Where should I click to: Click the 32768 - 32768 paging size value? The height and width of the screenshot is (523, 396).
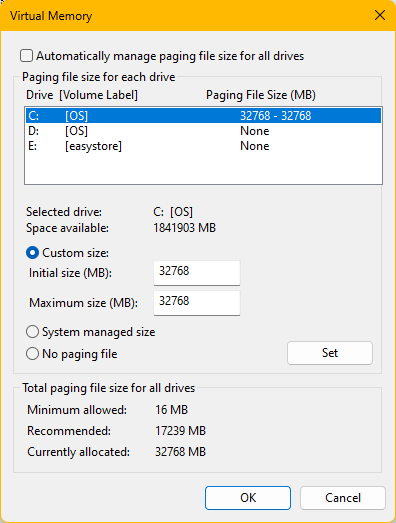pos(276,116)
